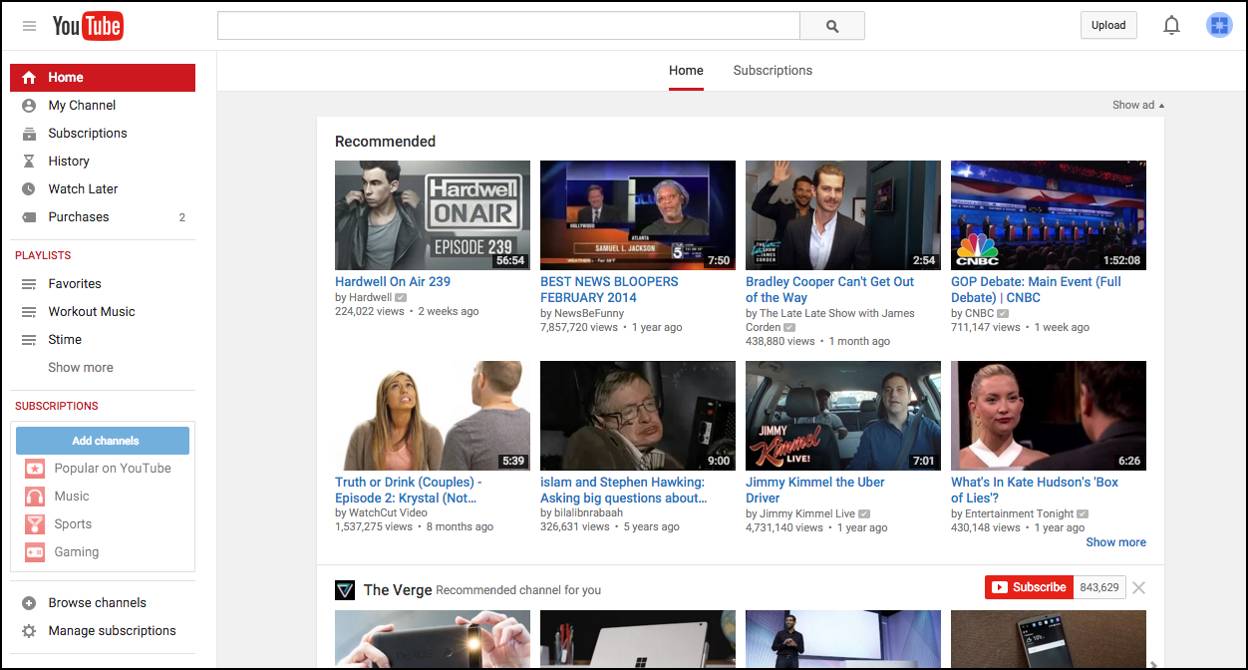Dismiss The Verge channel recommendation
This screenshot has width=1248, height=670.
coord(1138,588)
